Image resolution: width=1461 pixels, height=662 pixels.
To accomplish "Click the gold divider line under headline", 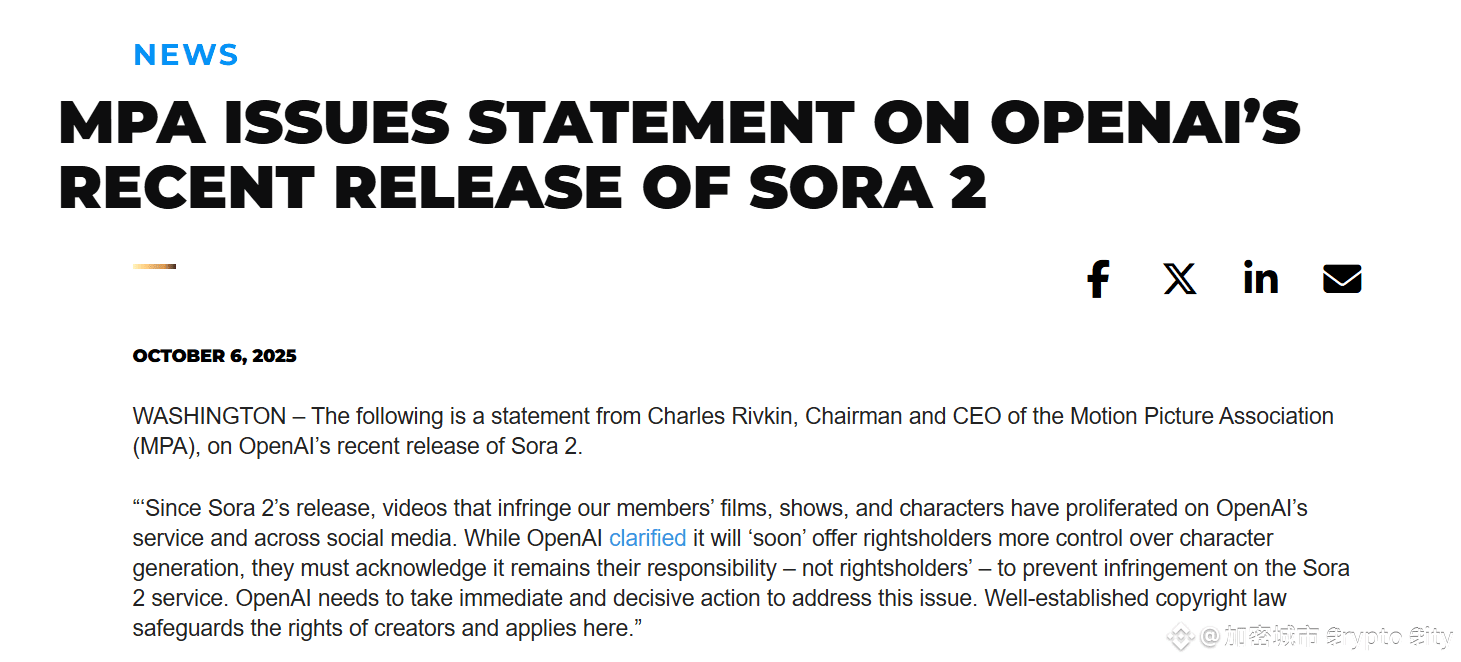I will point(154,266).
